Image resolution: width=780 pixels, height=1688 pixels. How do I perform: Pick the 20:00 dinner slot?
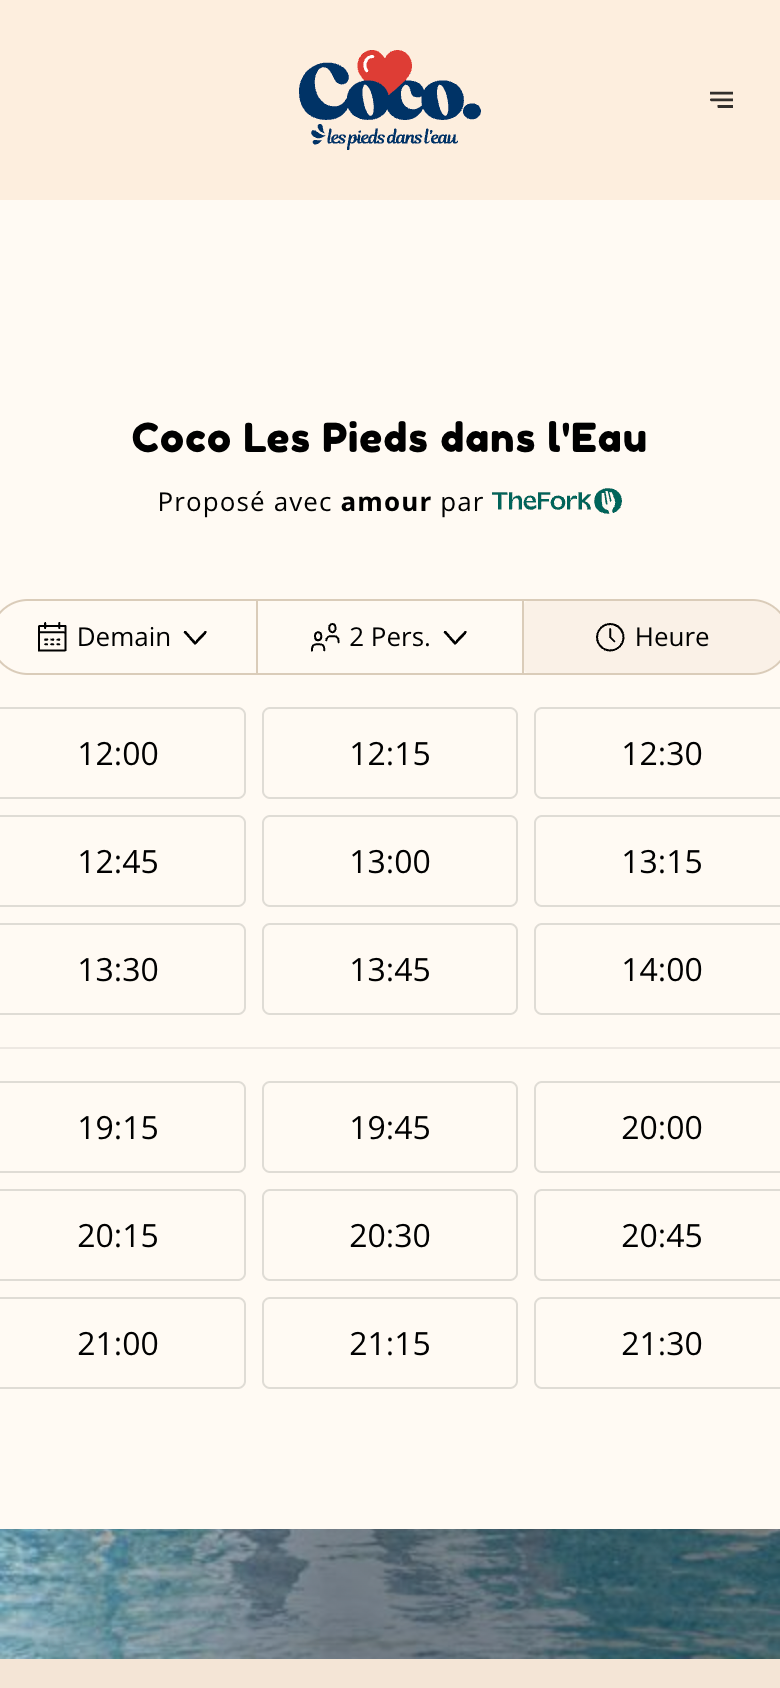pyautogui.click(x=660, y=1127)
